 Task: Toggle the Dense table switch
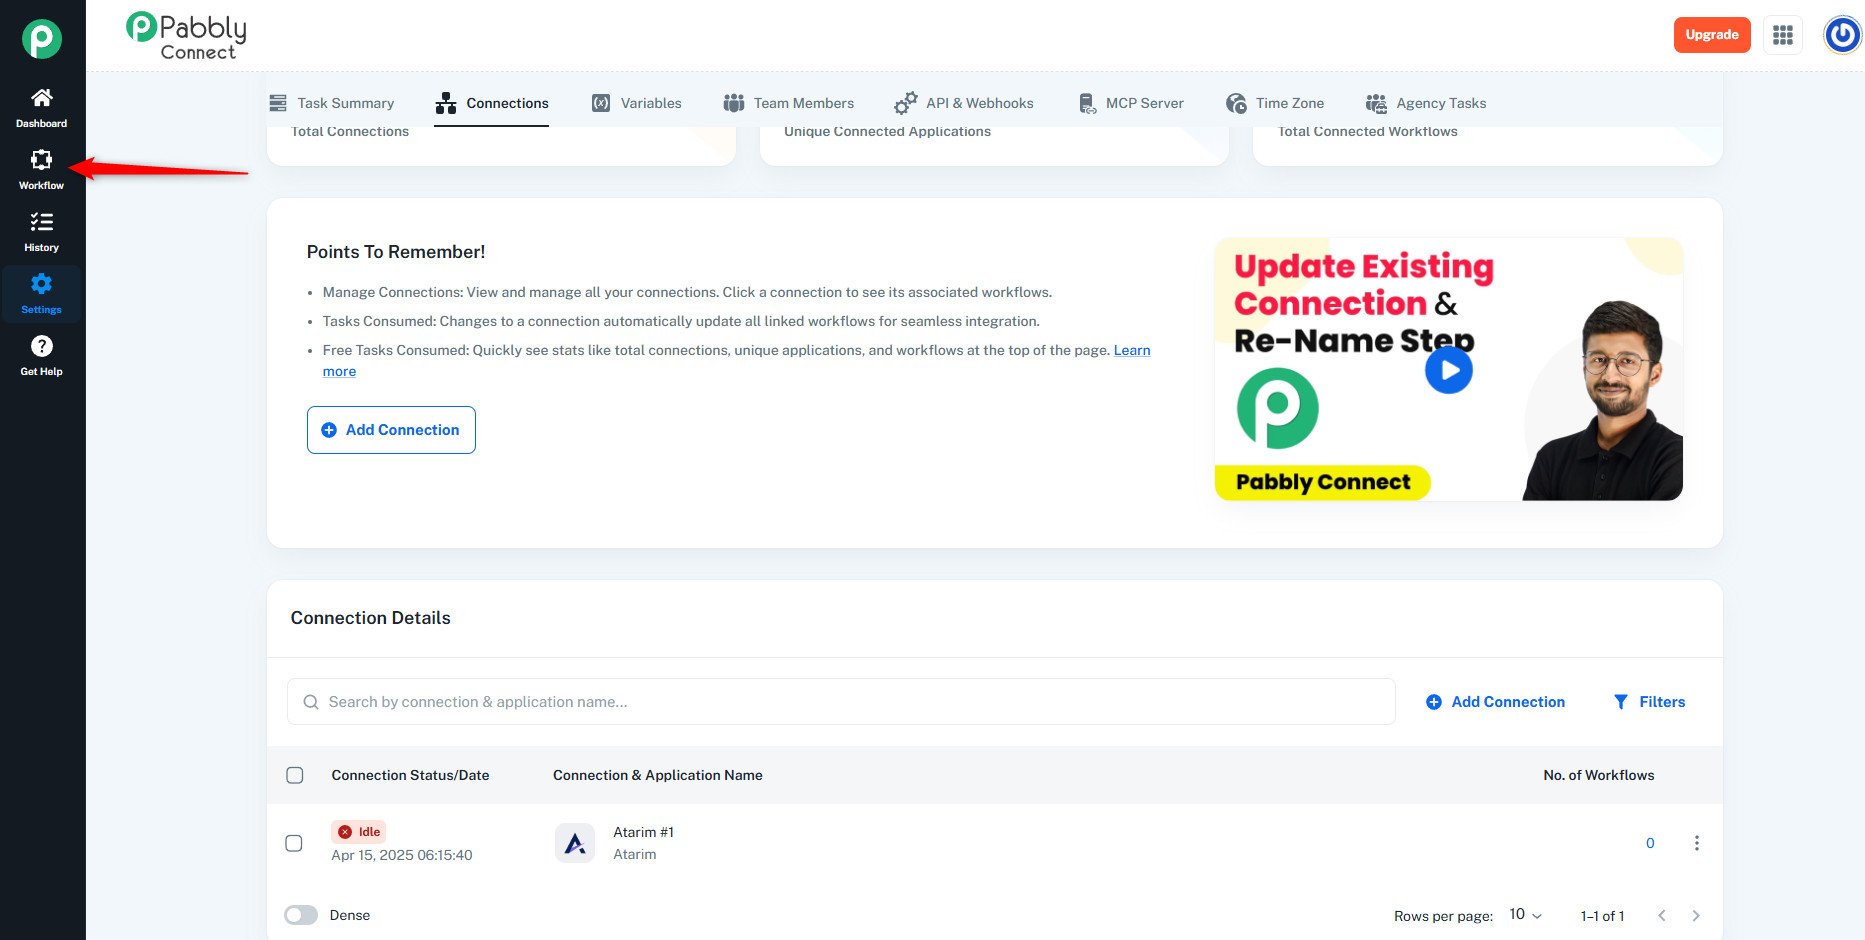(x=301, y=915)
